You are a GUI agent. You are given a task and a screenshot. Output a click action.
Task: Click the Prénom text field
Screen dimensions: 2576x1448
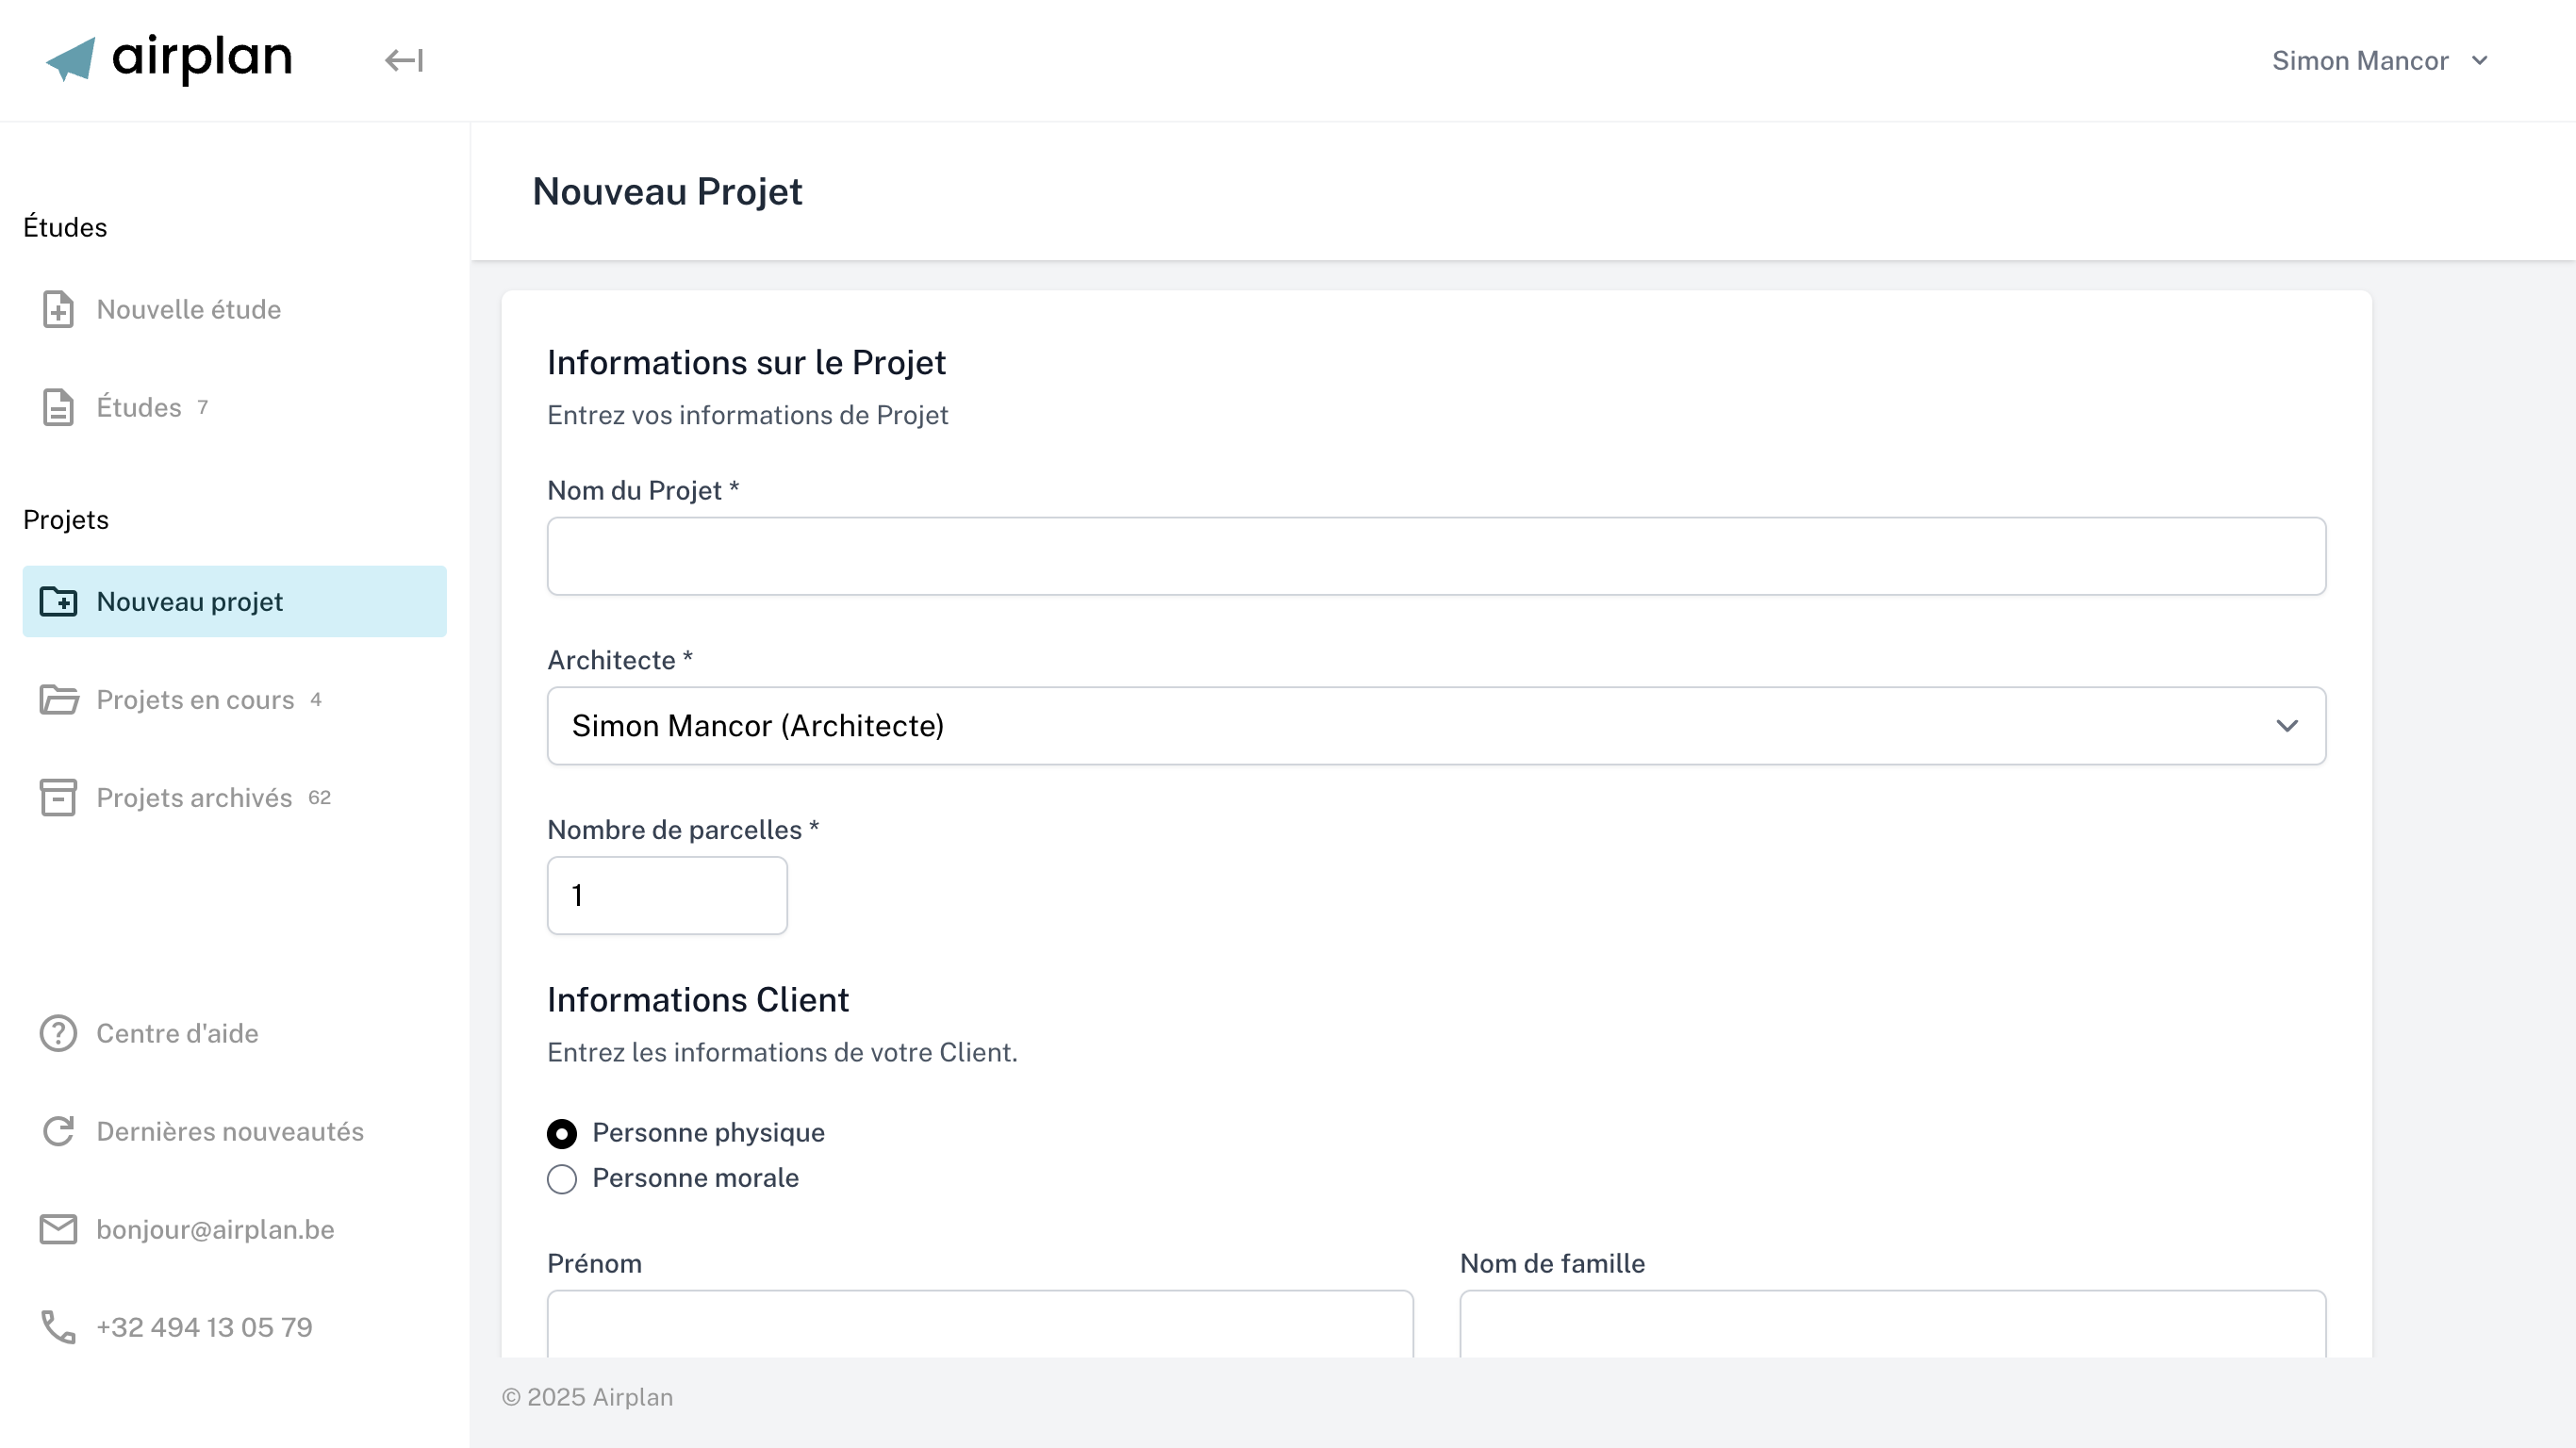tap(980, 1324)
